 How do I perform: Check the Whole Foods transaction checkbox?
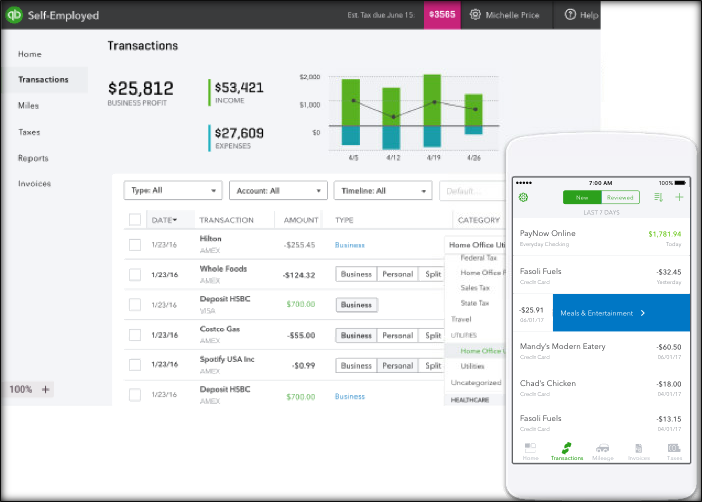click(x=135, y=275)
